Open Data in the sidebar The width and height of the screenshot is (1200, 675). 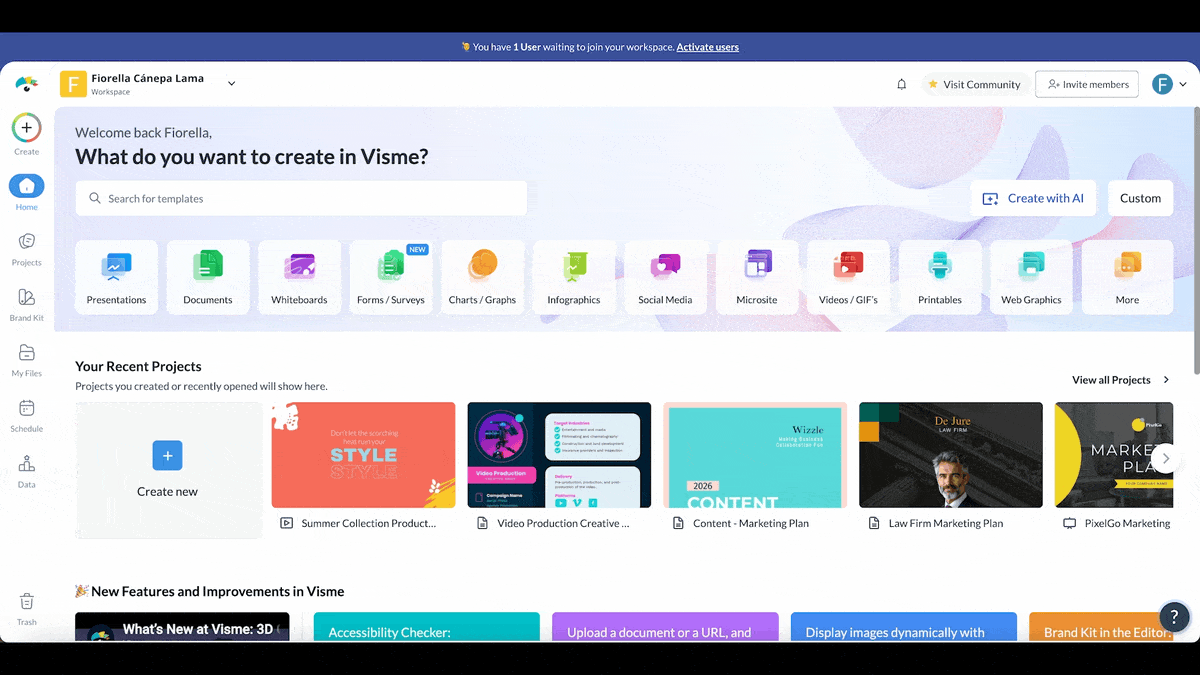[x=27, y=471]
